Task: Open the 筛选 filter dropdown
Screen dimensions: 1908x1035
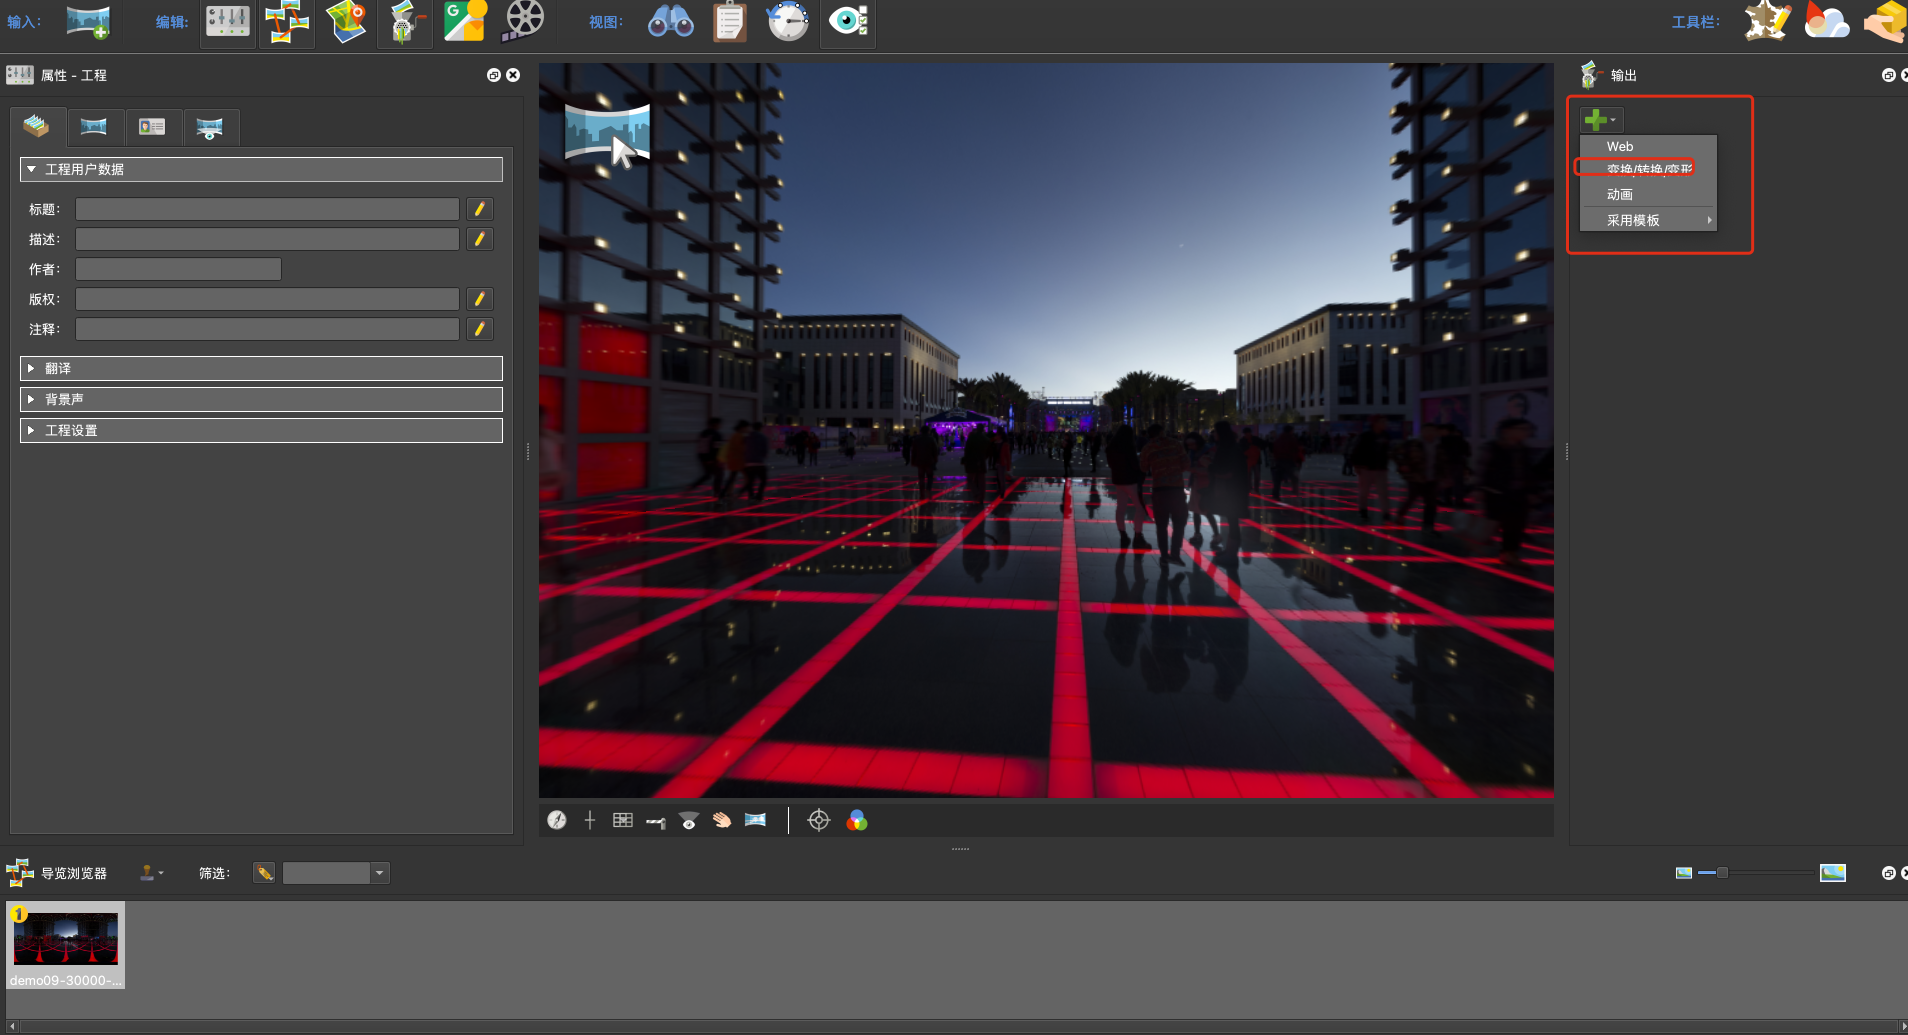Action: 379,873
